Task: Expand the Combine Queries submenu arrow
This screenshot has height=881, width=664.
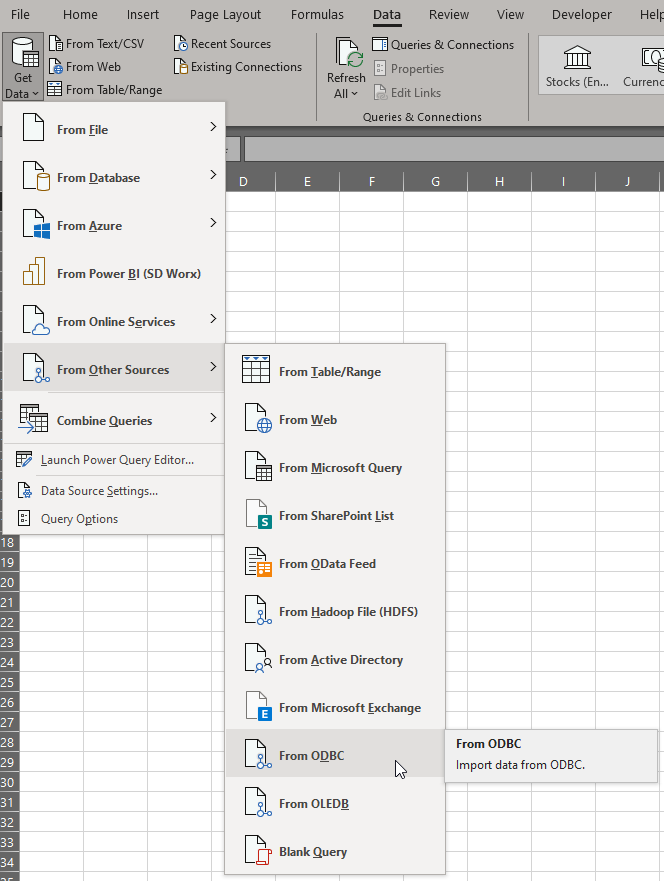Action: click(x=213, y=418)
